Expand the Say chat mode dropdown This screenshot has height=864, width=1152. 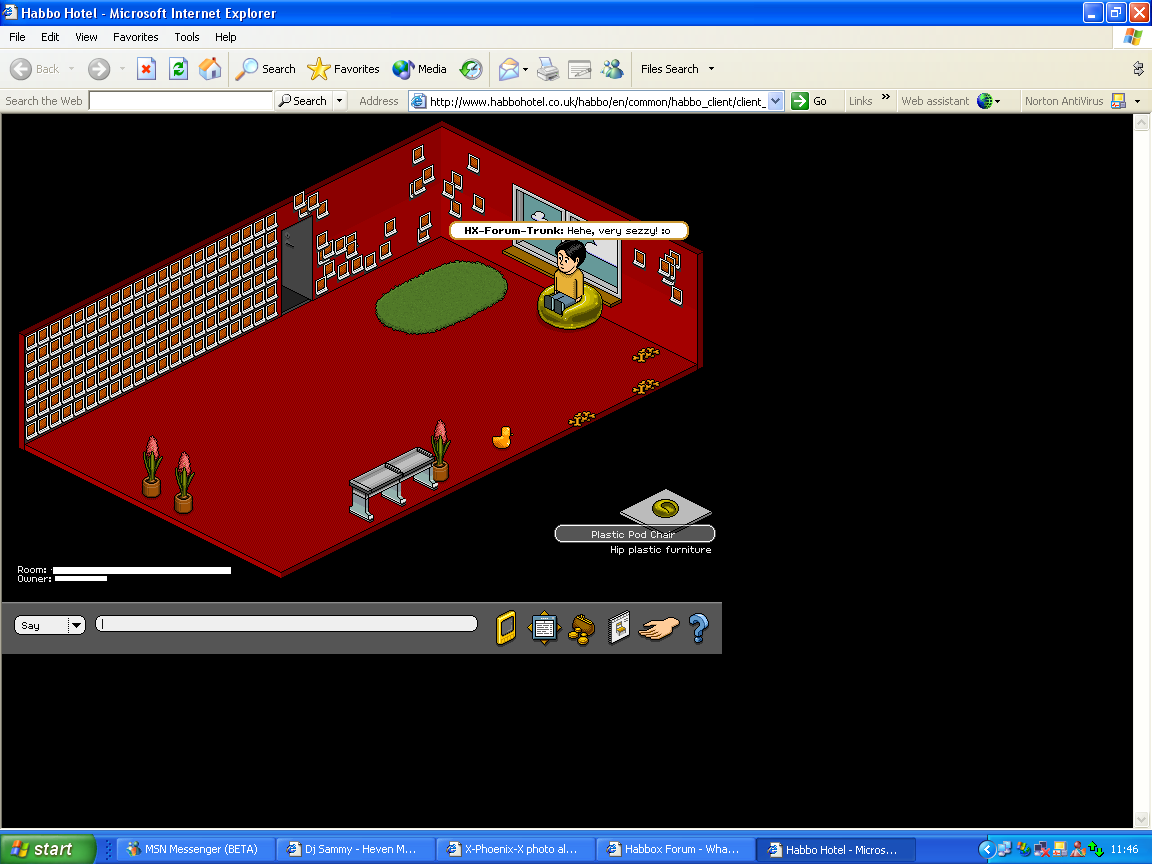[76, 625]
